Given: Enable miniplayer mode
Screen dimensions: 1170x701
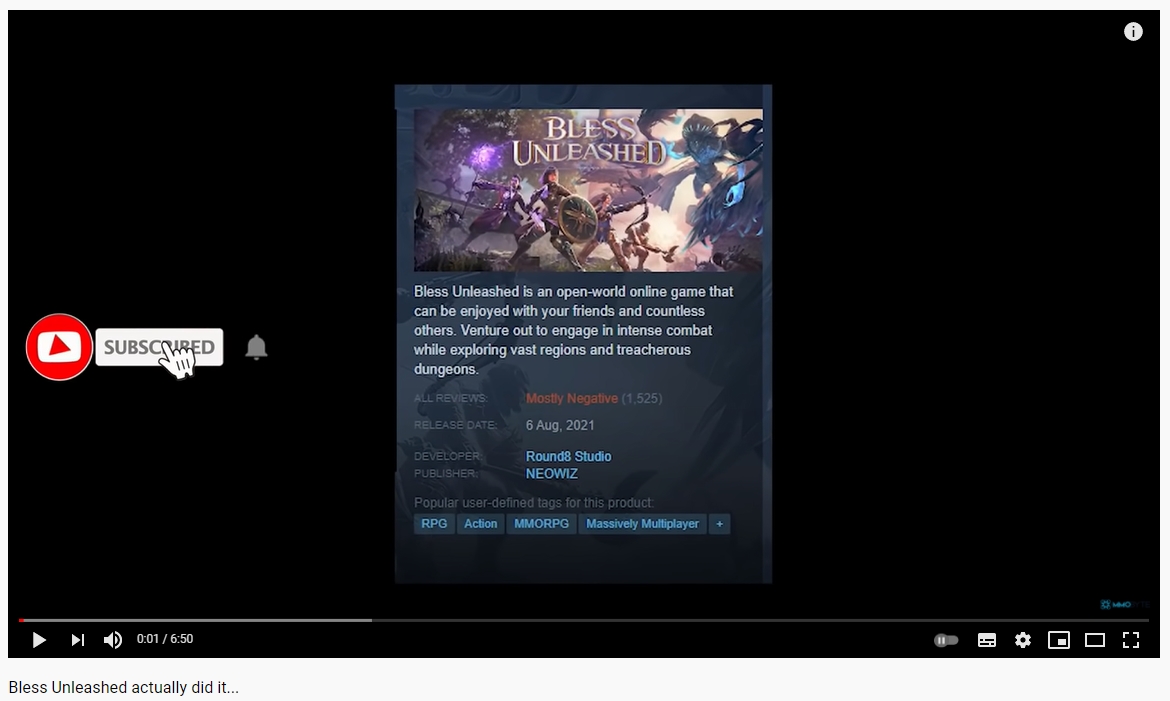Looking at the screenshot, I should (x=1058, y=640).
